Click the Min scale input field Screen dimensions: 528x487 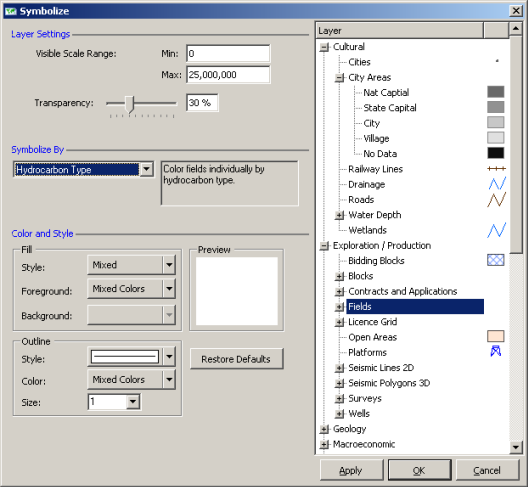(228, 53)
